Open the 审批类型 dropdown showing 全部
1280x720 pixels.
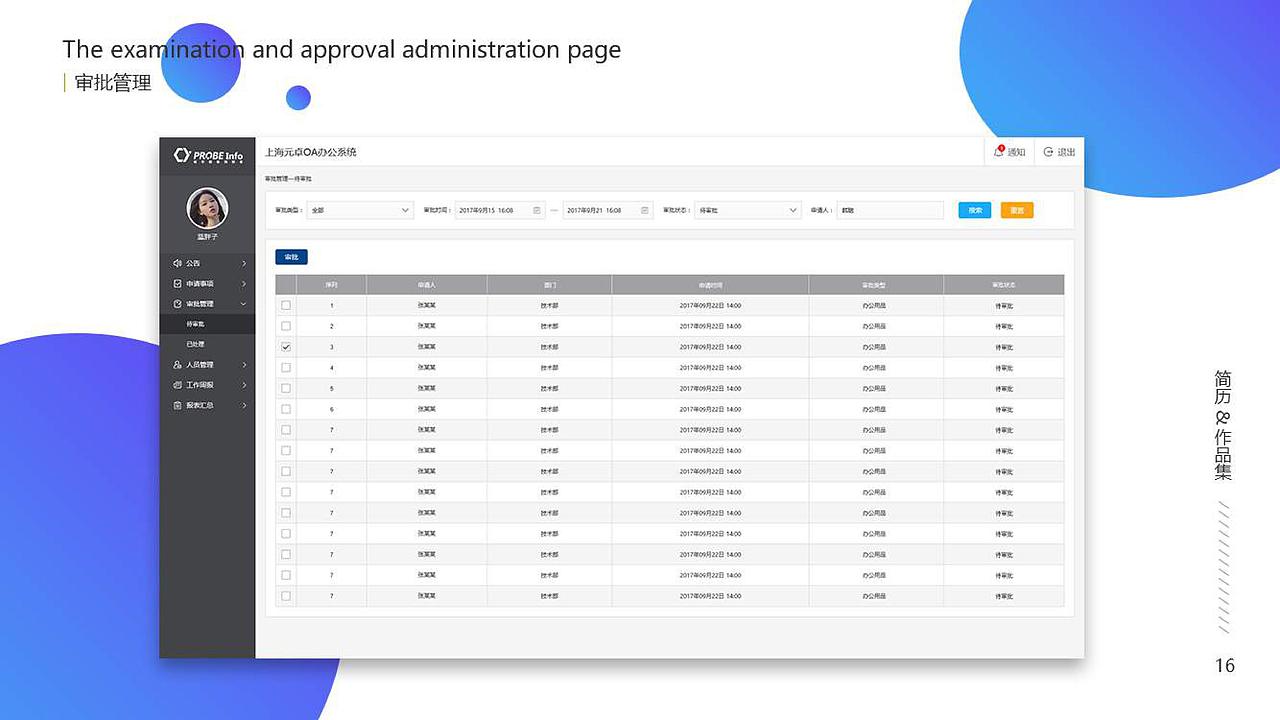click(359, 210)
